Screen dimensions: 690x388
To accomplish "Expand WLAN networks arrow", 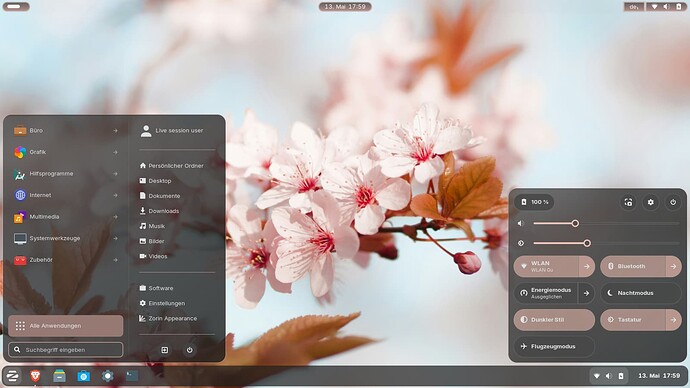I will coord(587,266).
